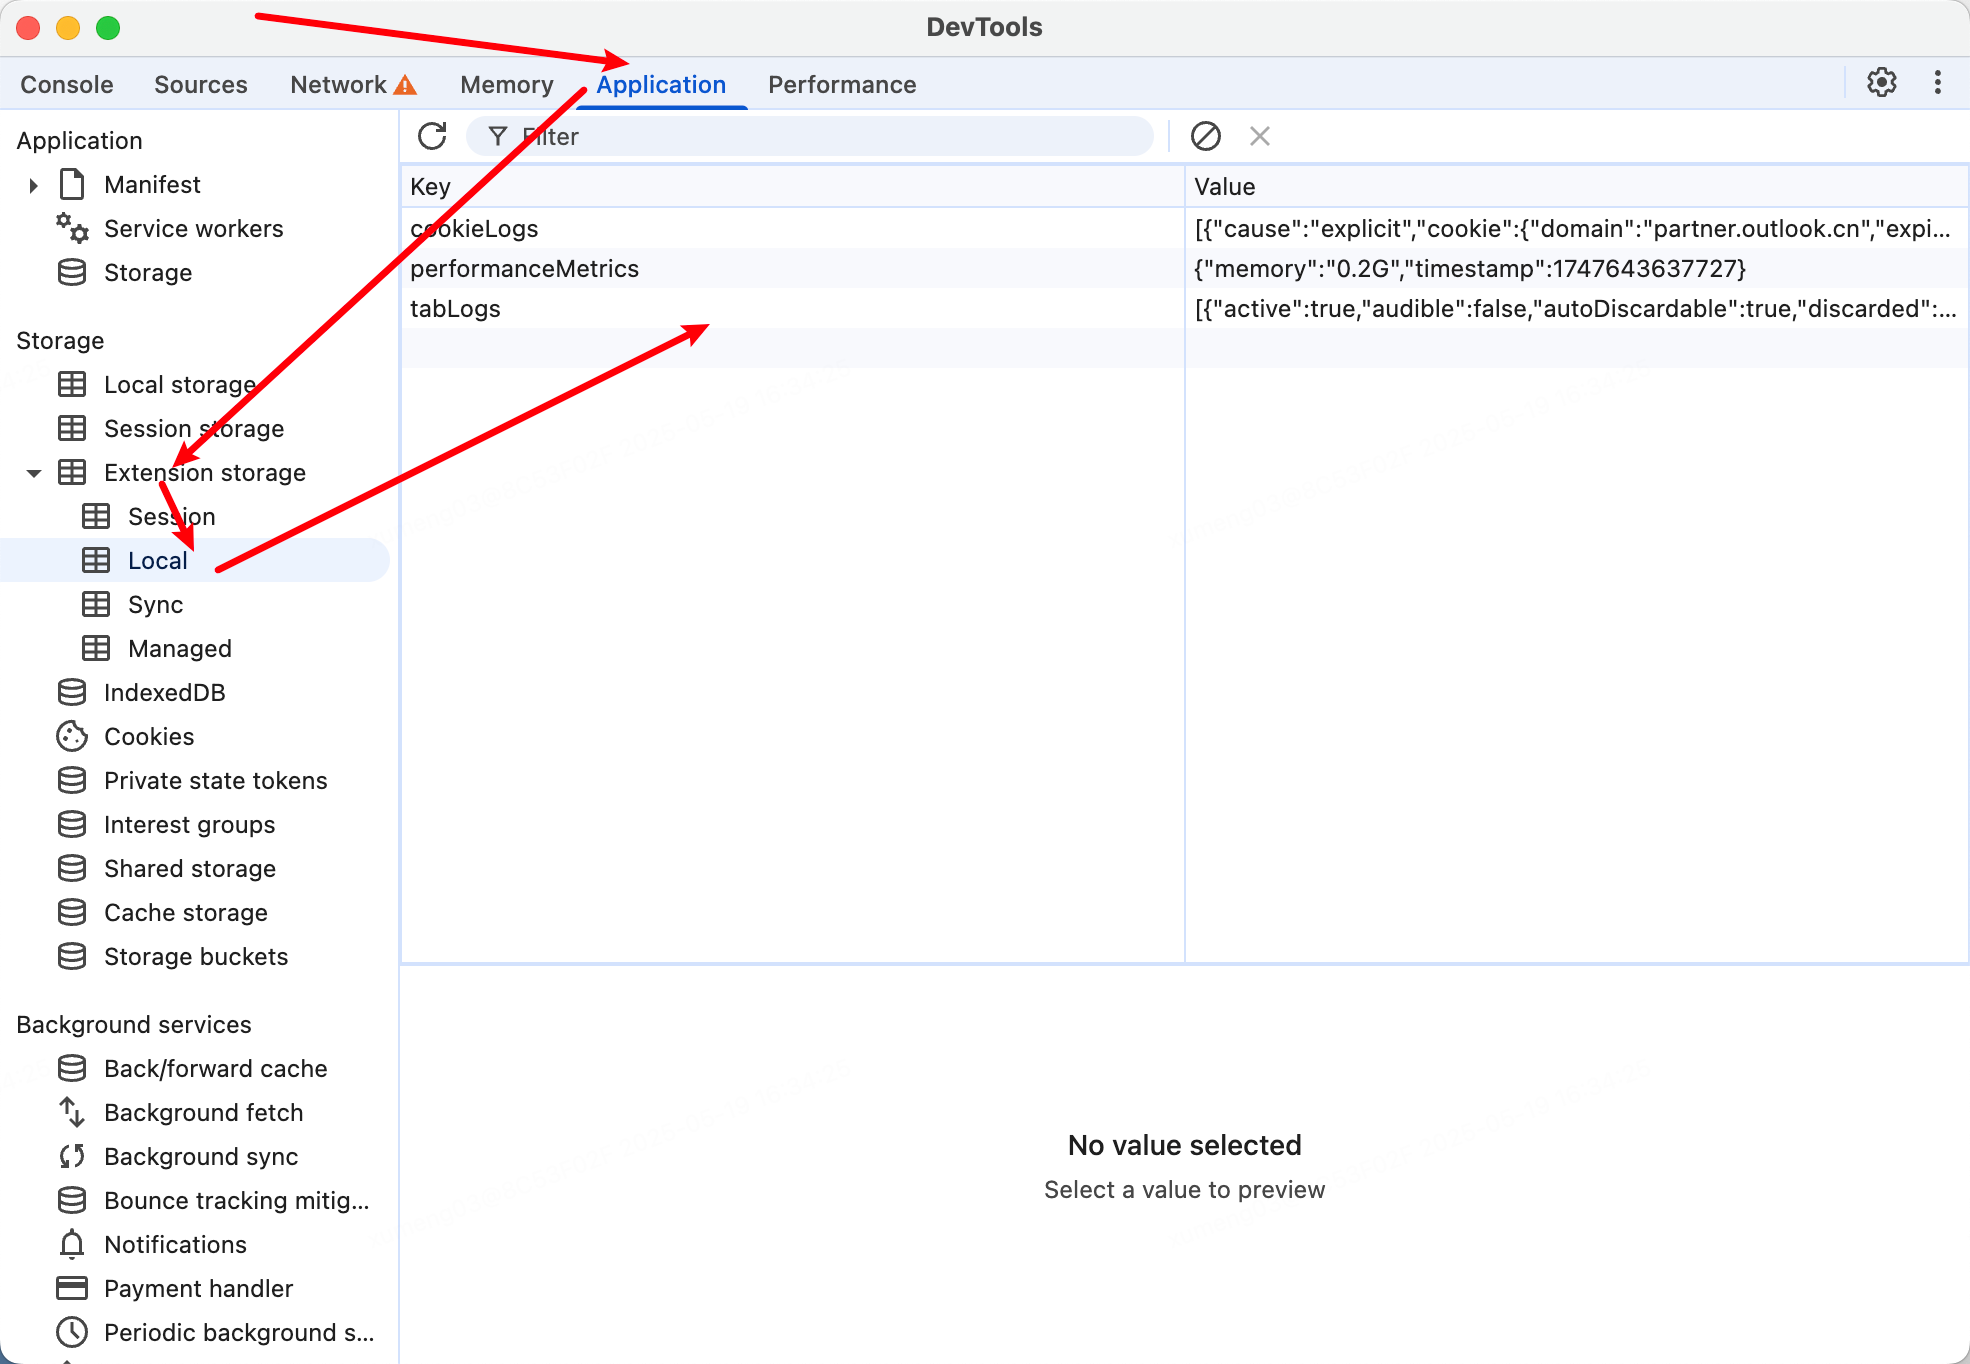The height and width of the screenshot is (1364, 1970).
Task: Switch to the Console tab
Action: pos(67,85)
